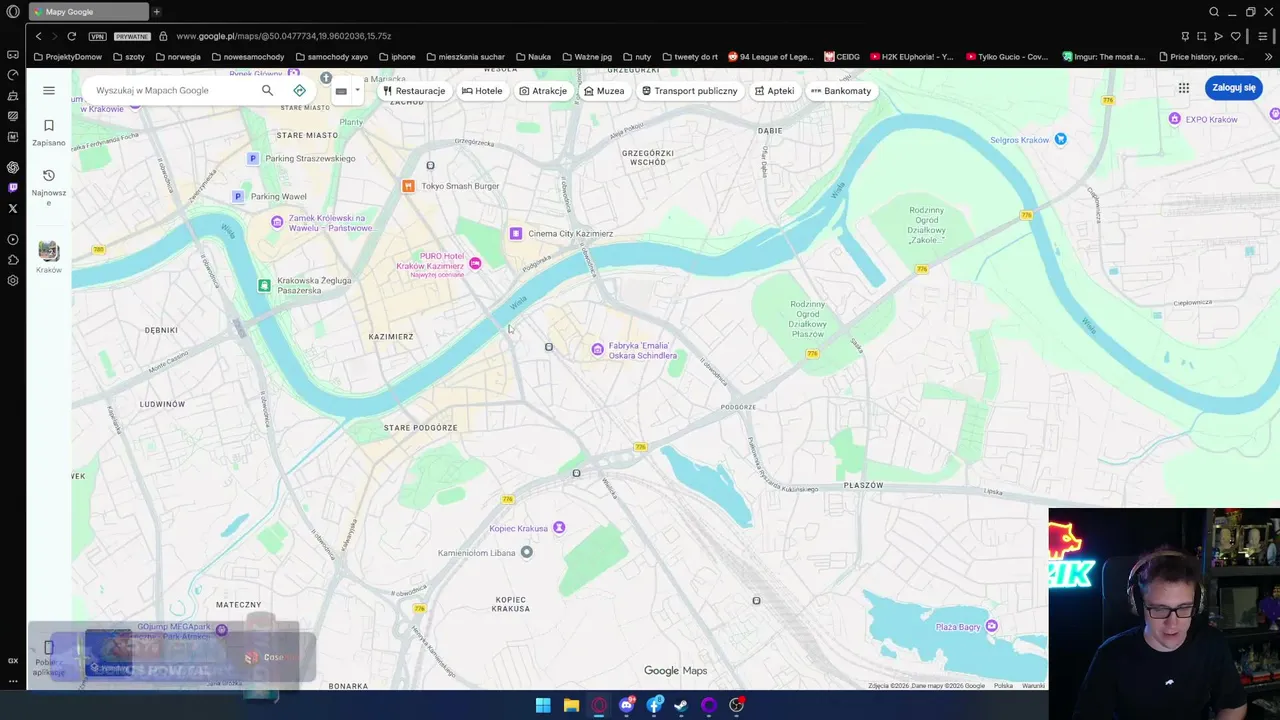Open Steam from the taskbar
1280x720 pixels.
[681, 705]
